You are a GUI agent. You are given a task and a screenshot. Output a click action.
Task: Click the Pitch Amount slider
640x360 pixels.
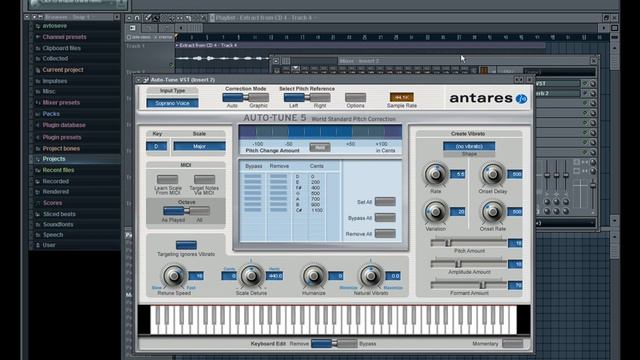point(469,243)
